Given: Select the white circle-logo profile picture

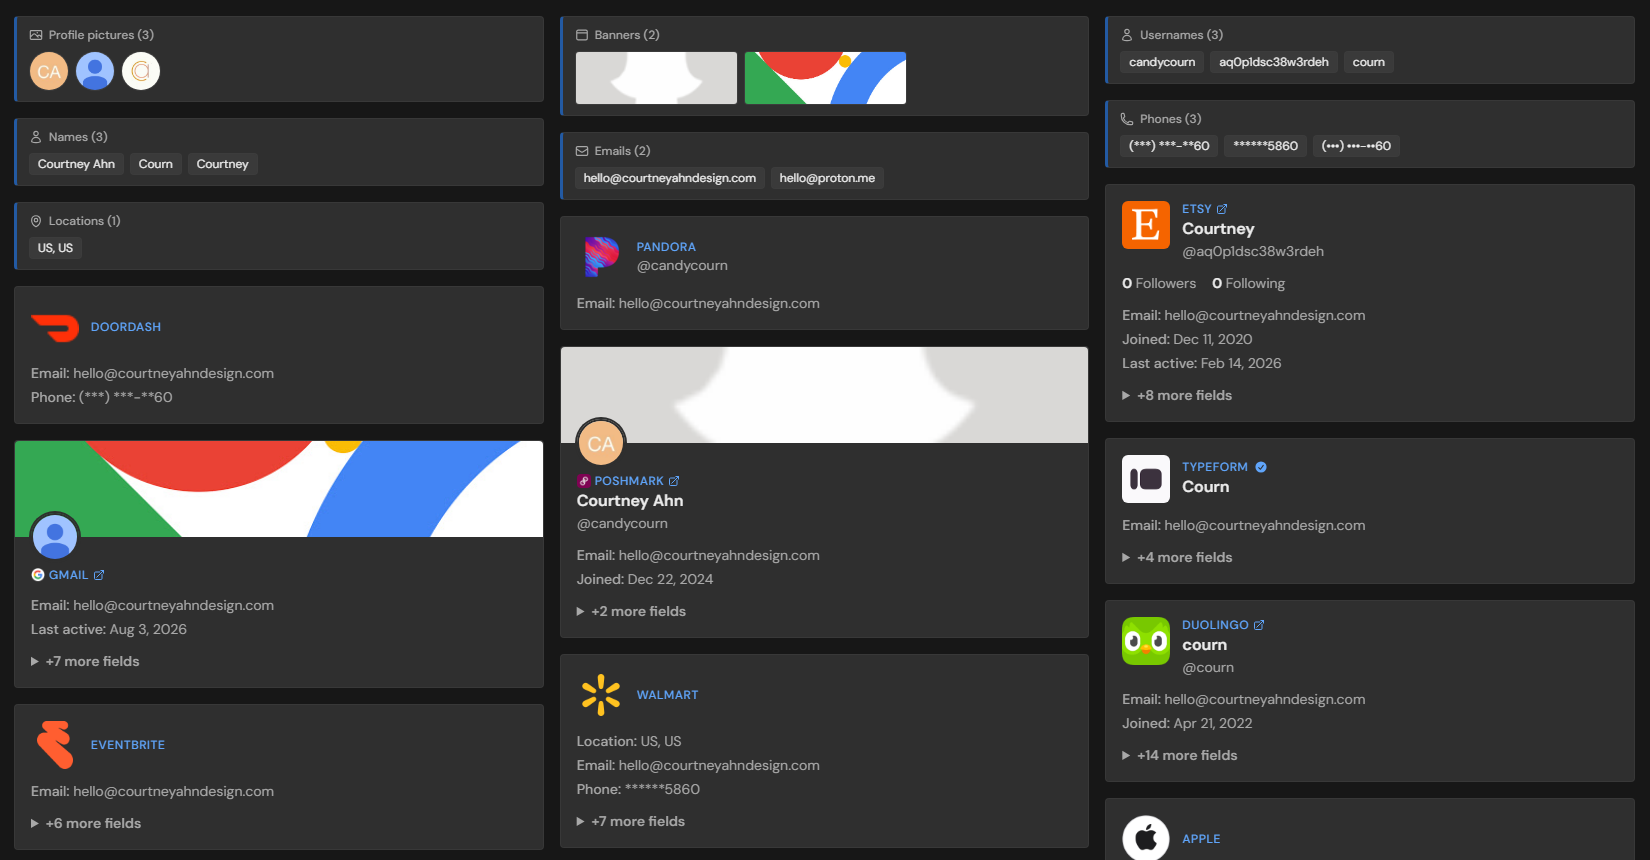Looking at the screenshot, I should pyautogui.click(x=141, y=71).
